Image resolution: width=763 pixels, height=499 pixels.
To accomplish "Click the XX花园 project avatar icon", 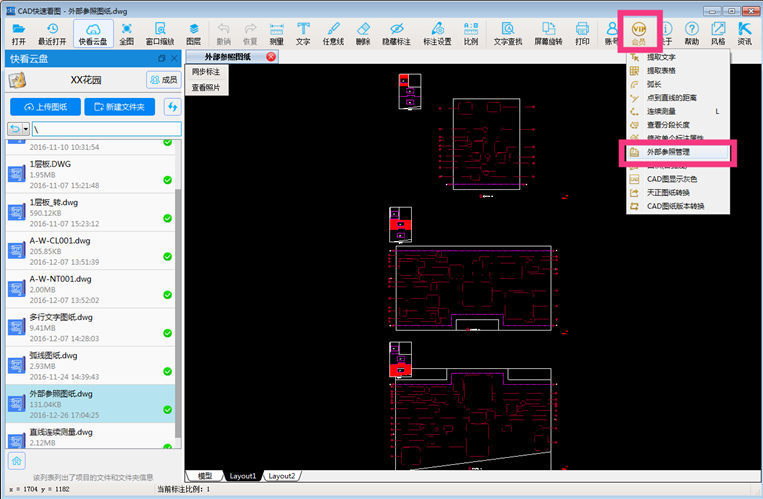I will pos(17,80).
